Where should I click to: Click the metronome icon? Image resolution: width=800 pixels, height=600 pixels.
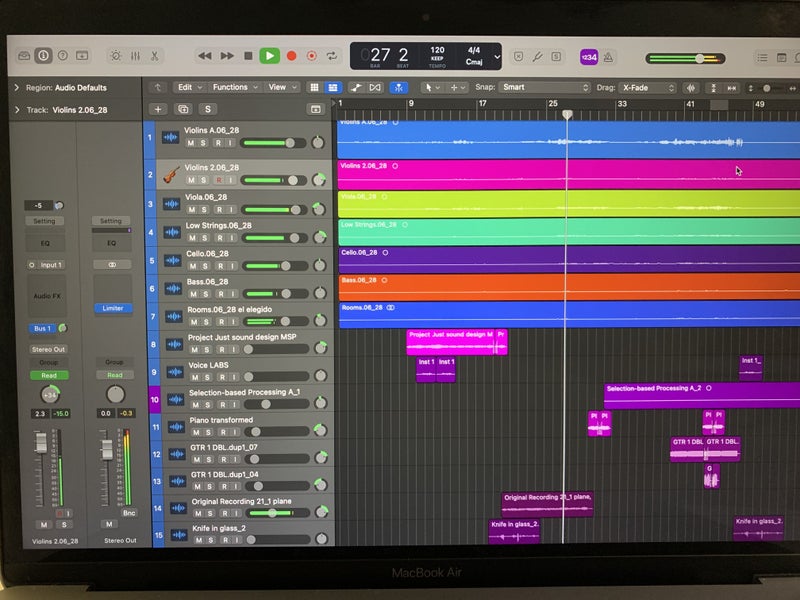610,57
